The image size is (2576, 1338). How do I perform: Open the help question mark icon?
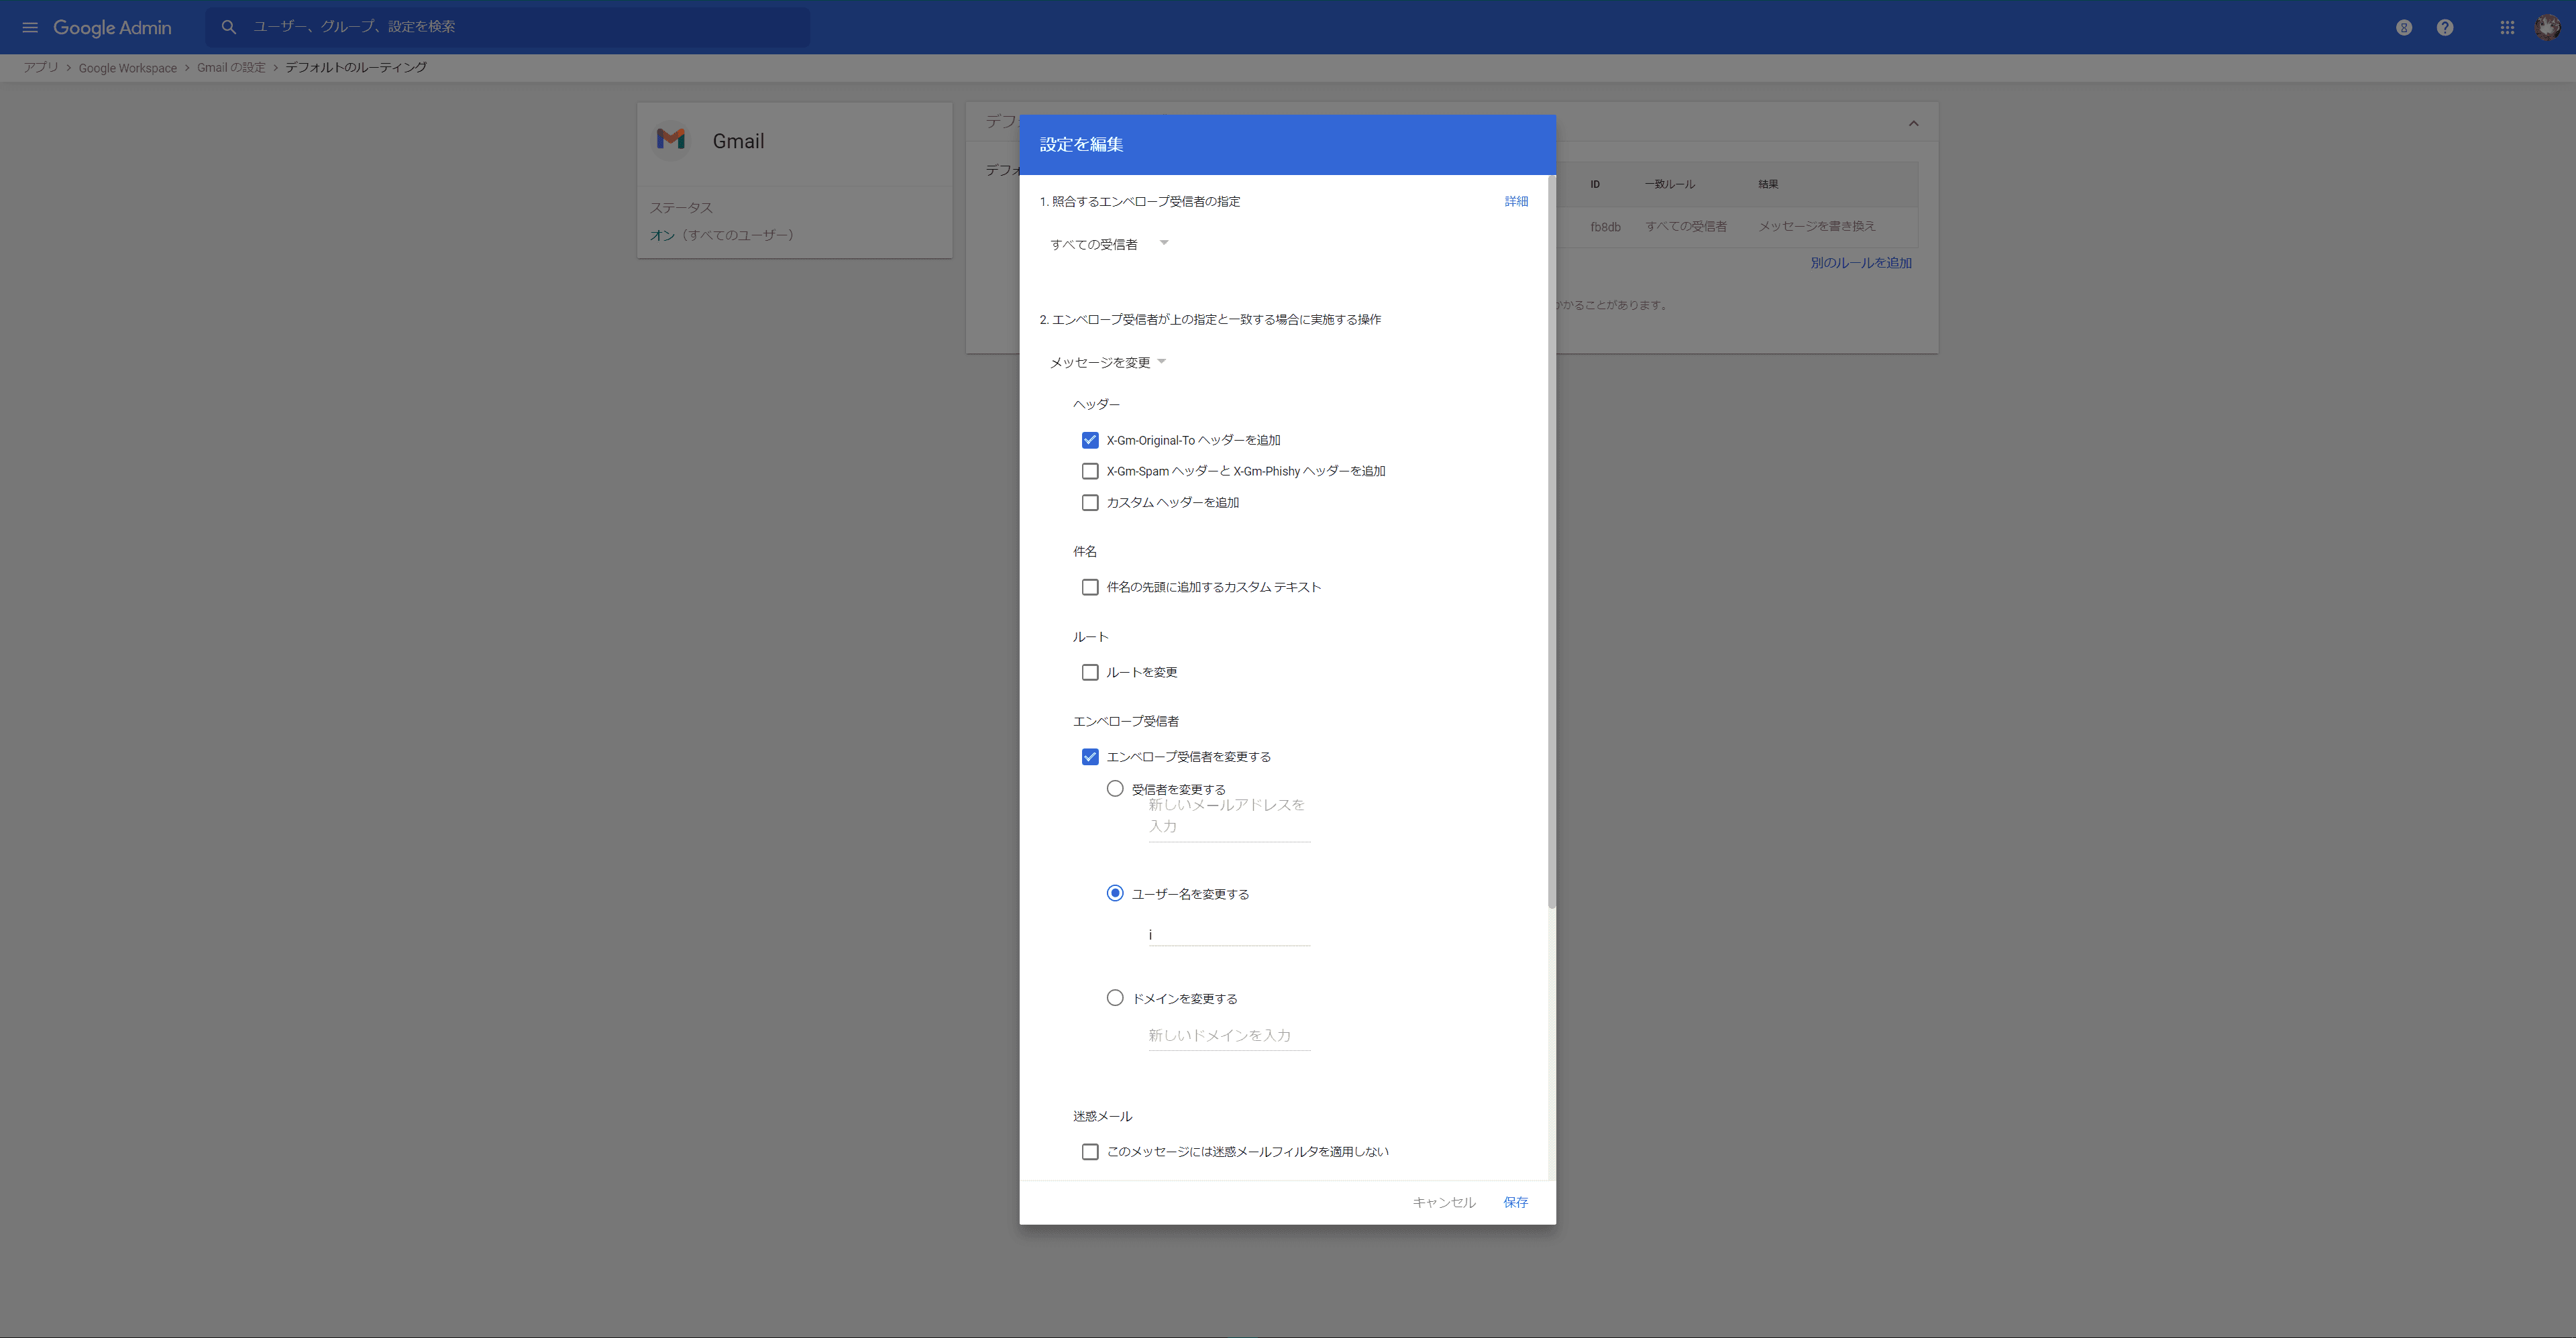2444,27
